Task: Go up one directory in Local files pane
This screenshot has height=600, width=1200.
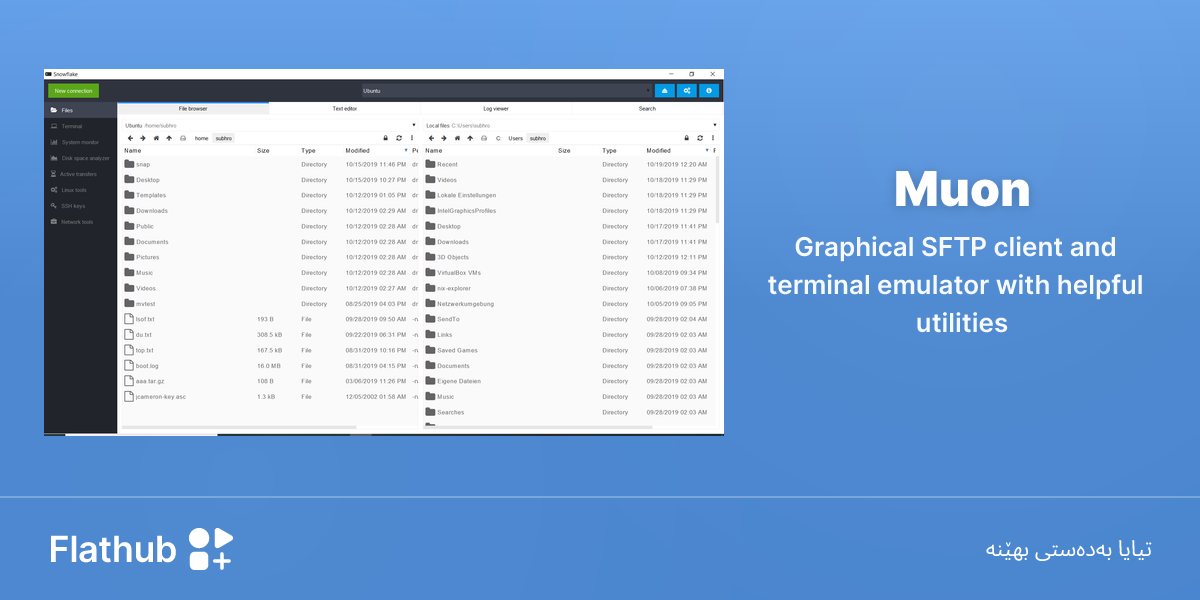Action: point(470,138)
